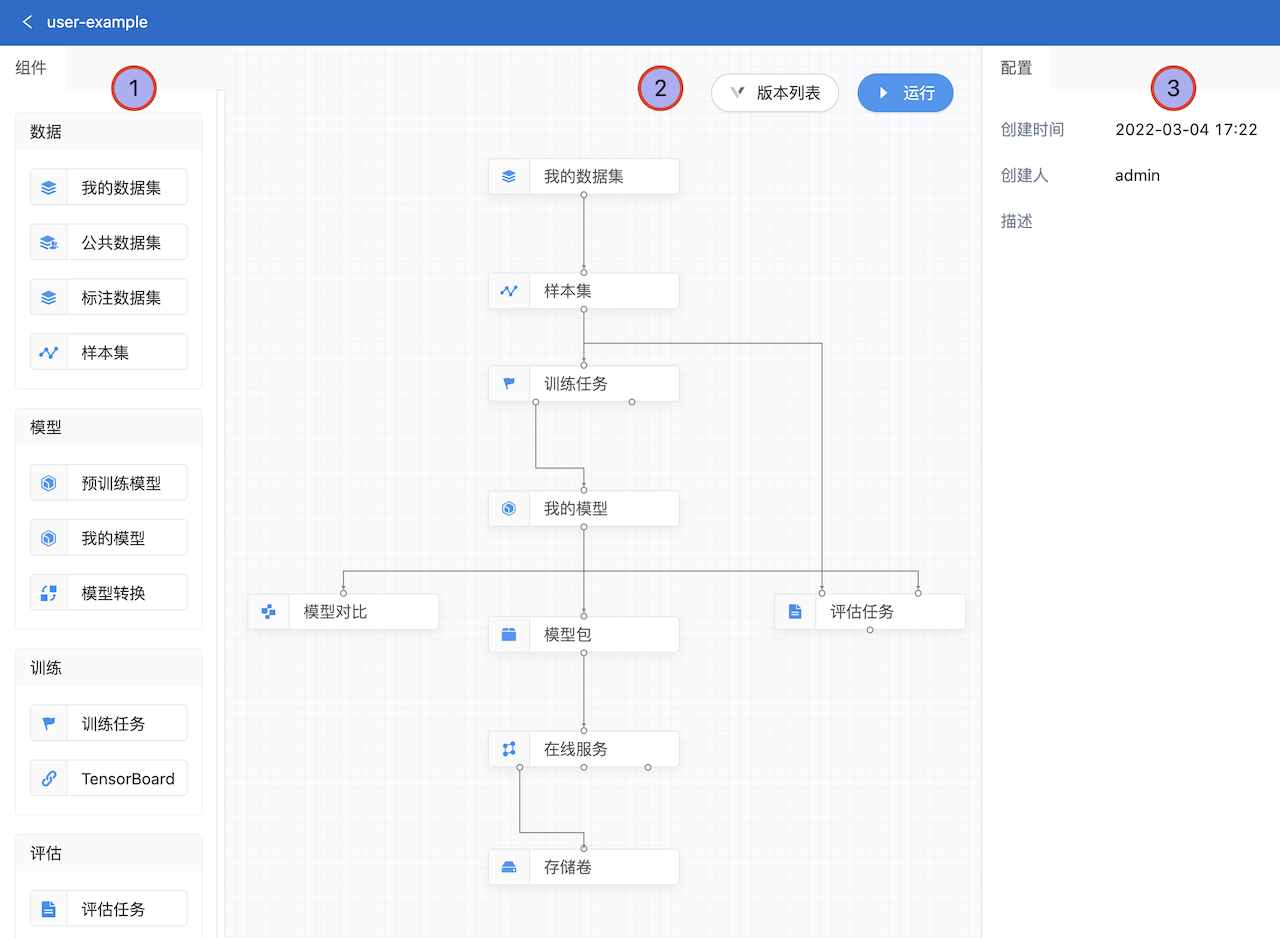This screenshot has width=1280, height=938.
Task: Click 训练任务 node flag icon on canvas
Action: coord(509,383)
